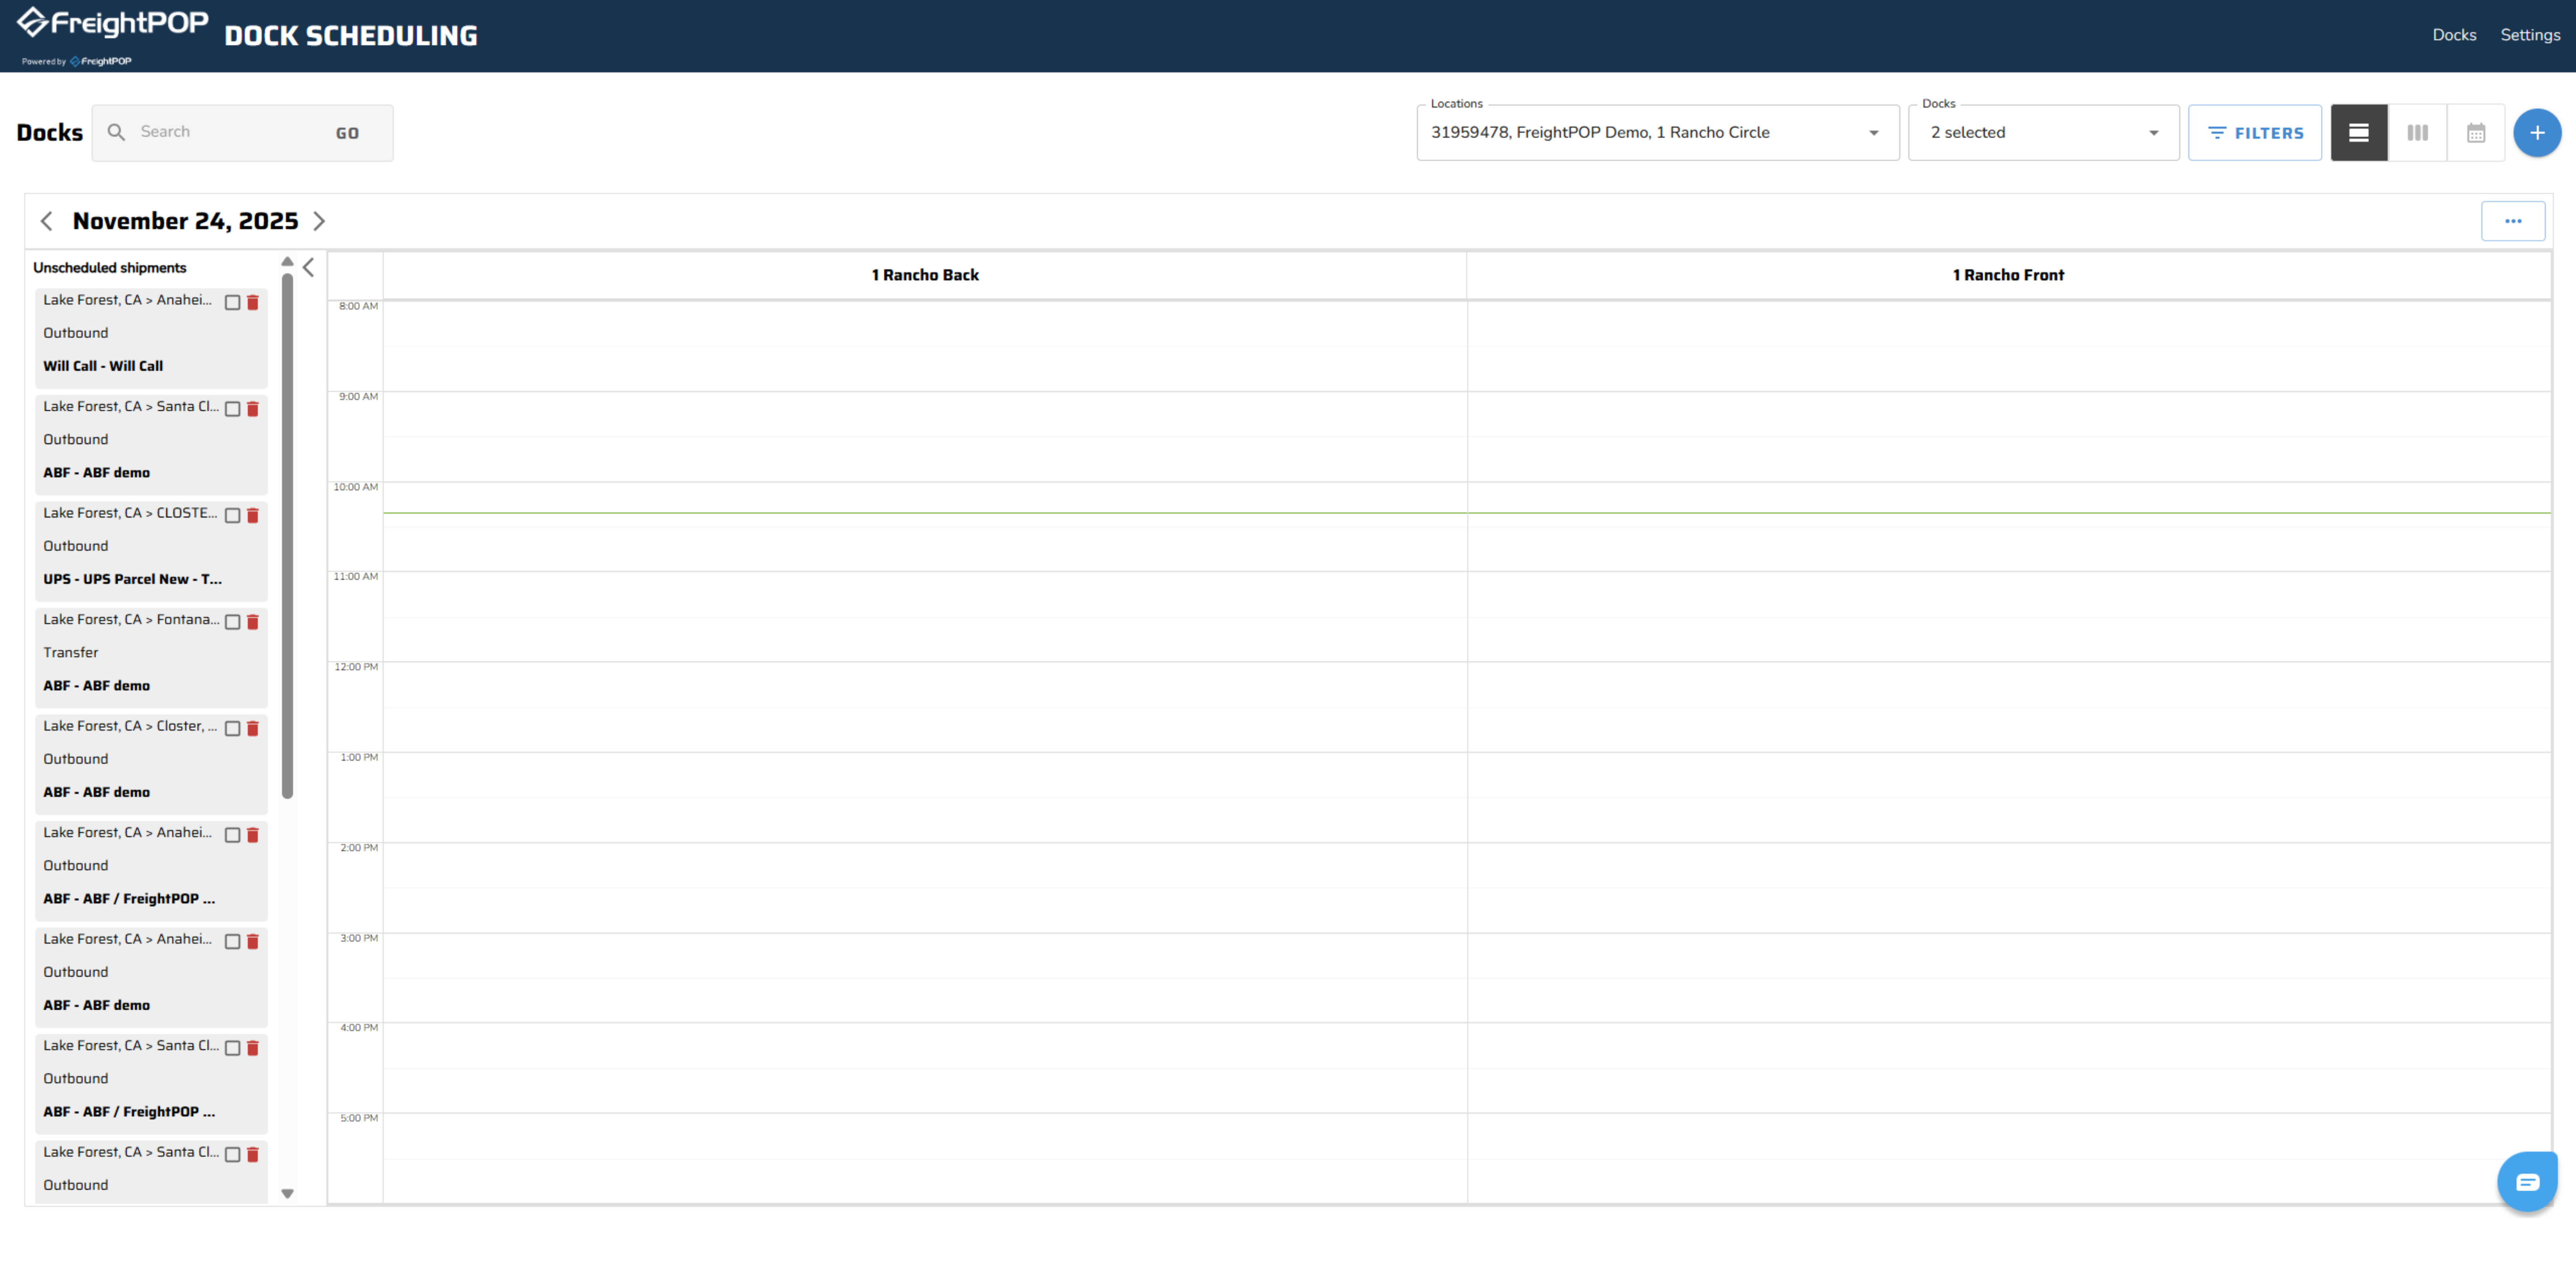Click the 'Will Call - Will Call' carrier text
The width and height of the screenshot is (2576, 1288).
tap(103, 366)
